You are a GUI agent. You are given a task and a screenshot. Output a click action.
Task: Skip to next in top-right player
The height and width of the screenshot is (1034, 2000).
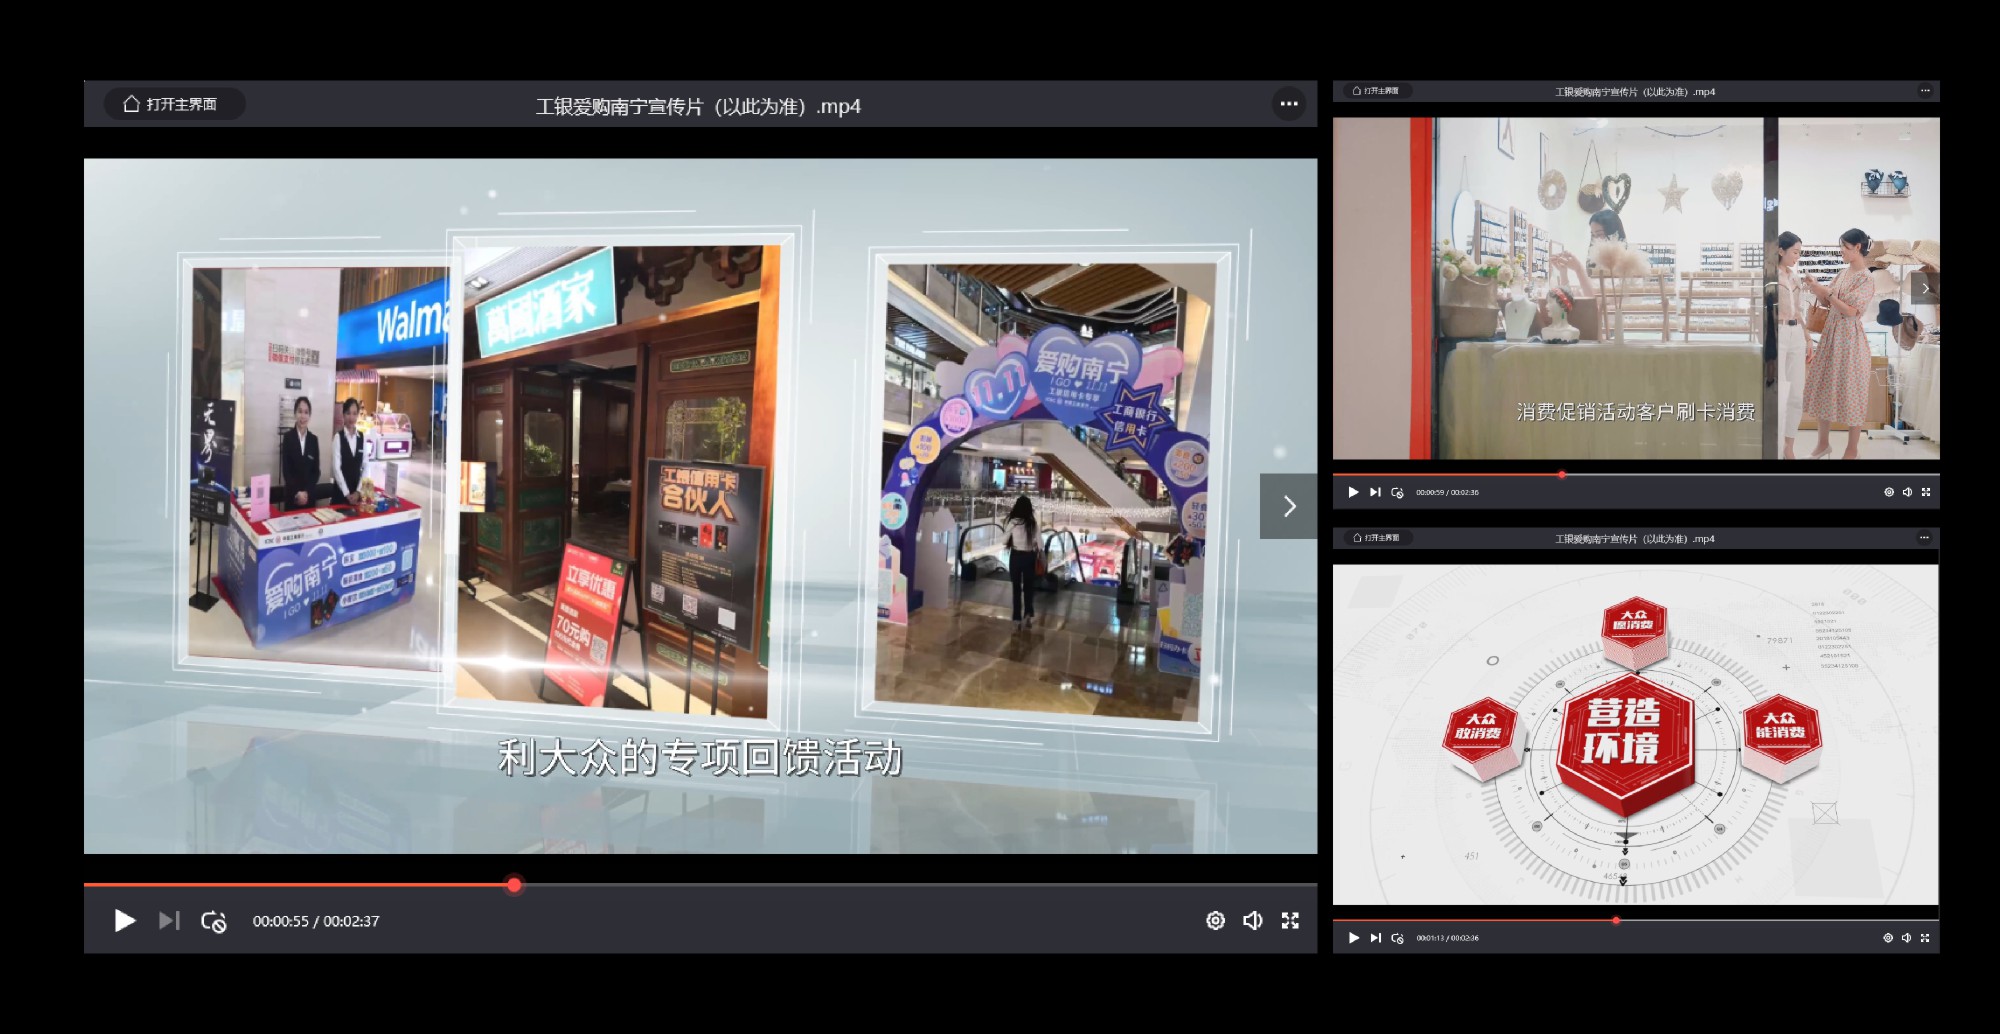1375,492
